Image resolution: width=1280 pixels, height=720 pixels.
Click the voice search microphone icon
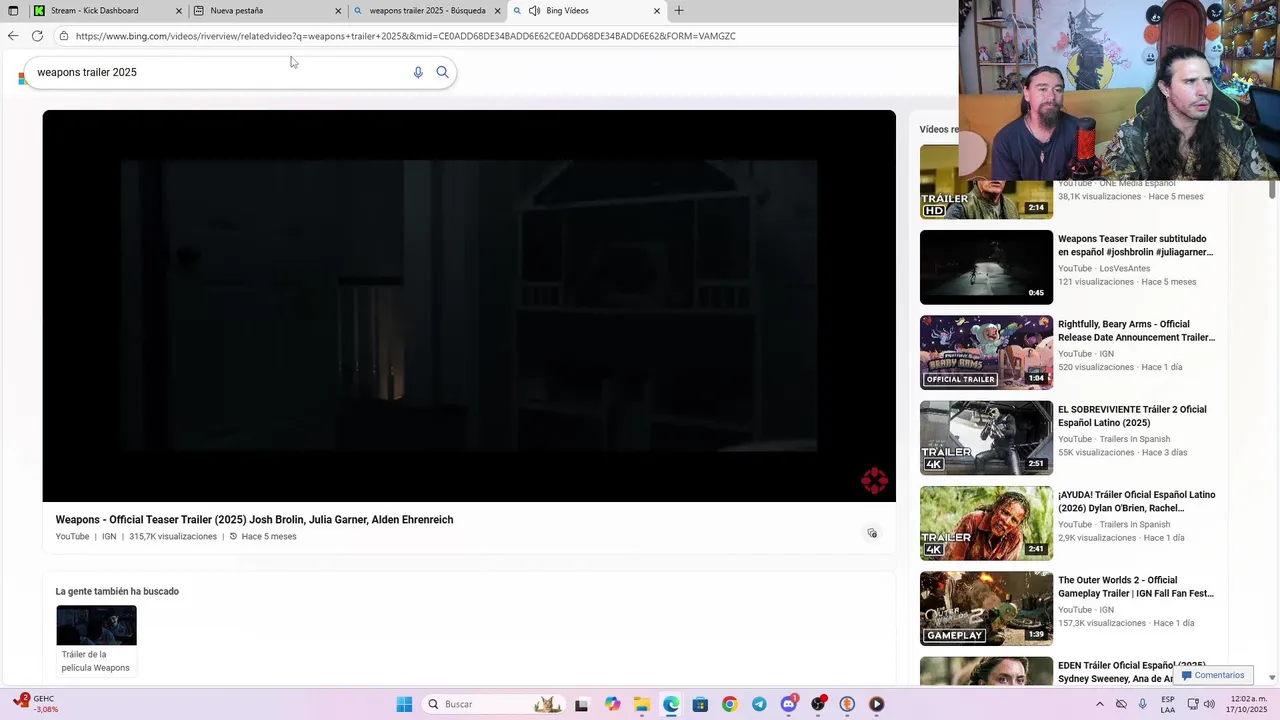418,72
